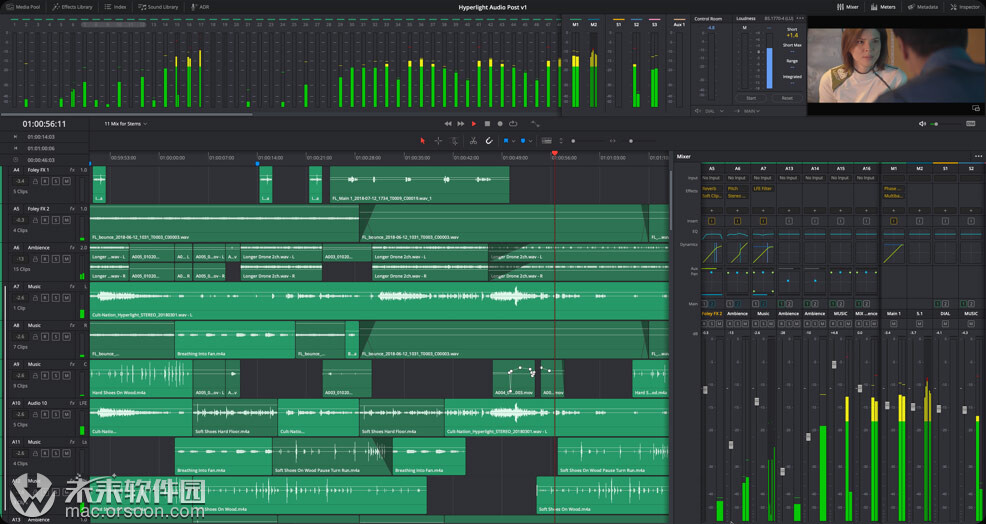
Task: Toggle the link/snapping tool icon
Action: pyautogui.click(x=489, y=141)
